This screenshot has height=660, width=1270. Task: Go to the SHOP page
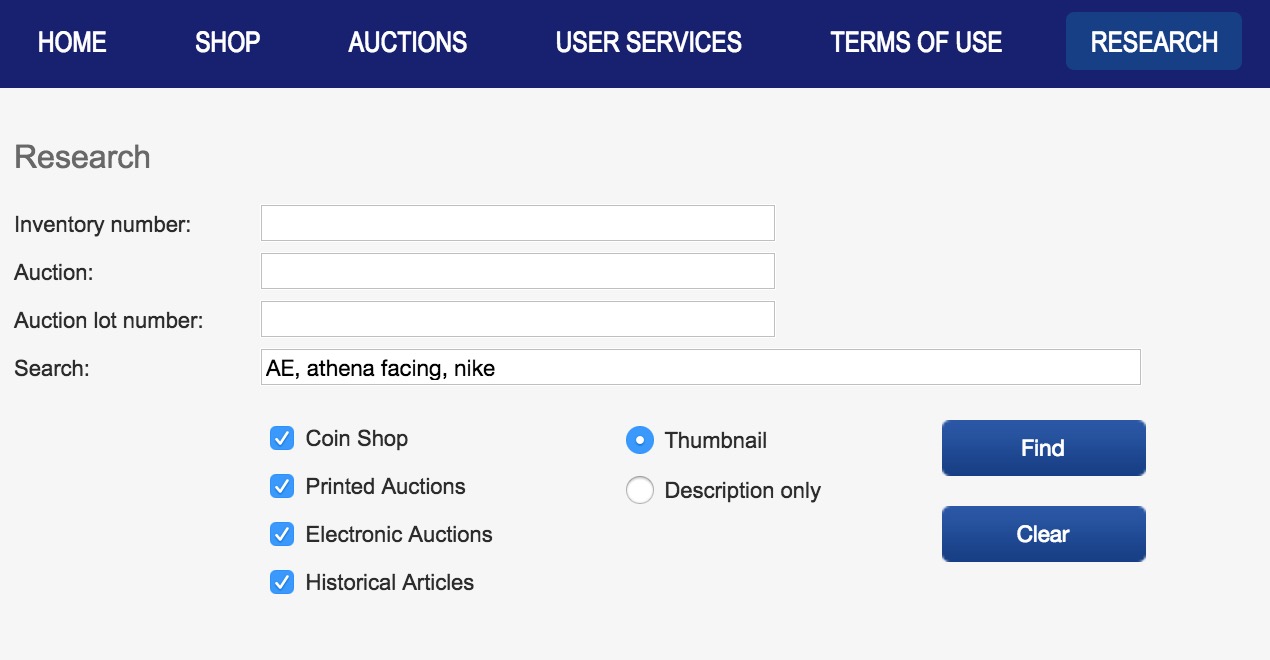click(227, 42)
